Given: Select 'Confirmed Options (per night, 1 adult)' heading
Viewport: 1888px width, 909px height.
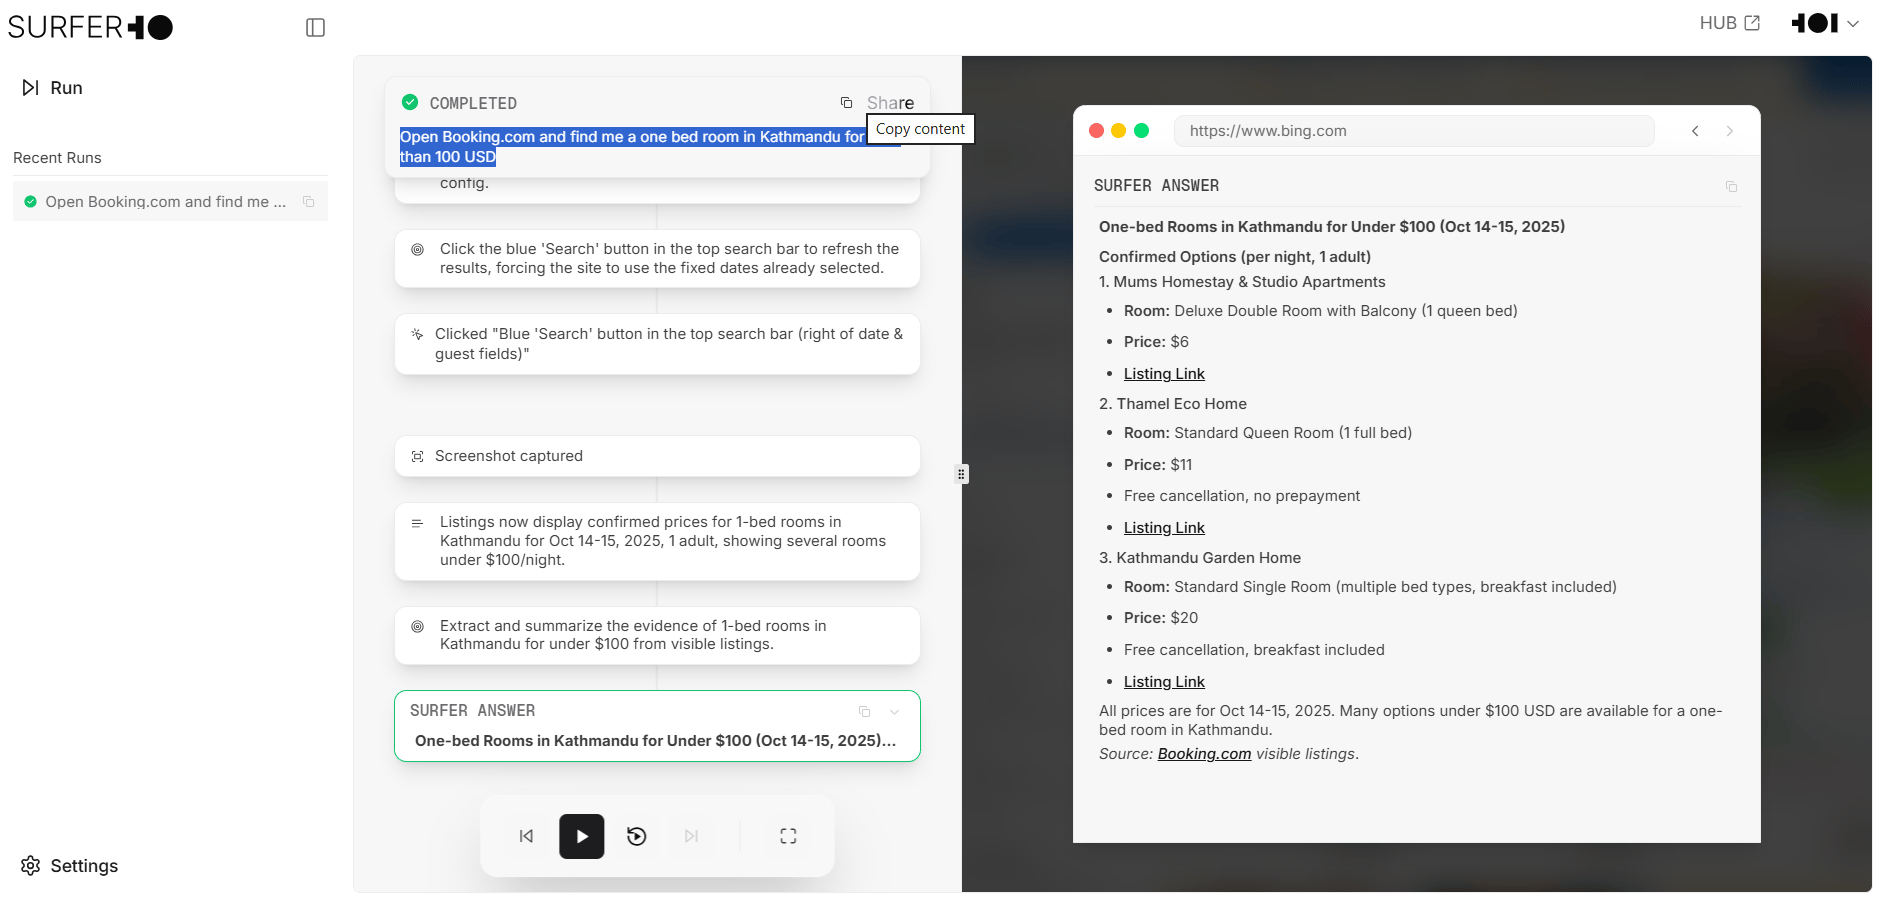Looking at the screenshot, I should 1235,257.
